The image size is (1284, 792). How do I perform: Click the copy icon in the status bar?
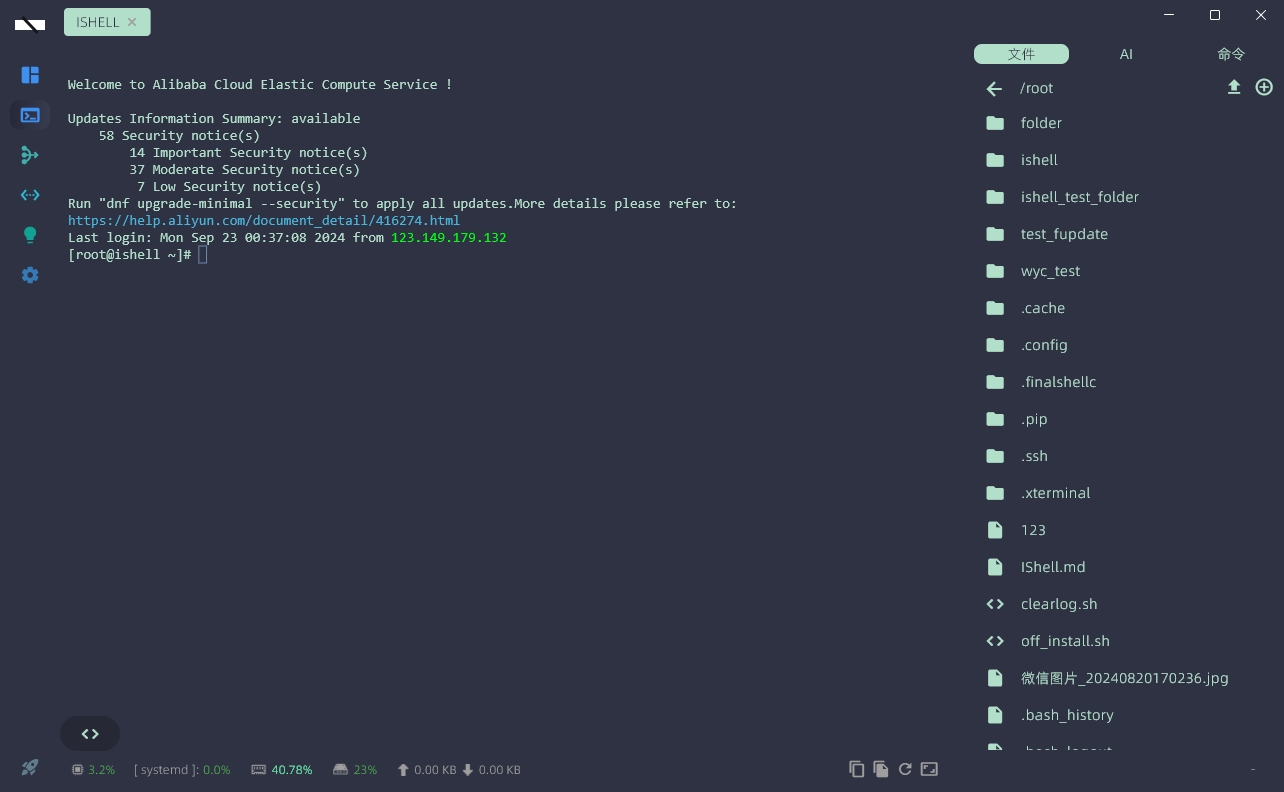(x=857, y=769)
